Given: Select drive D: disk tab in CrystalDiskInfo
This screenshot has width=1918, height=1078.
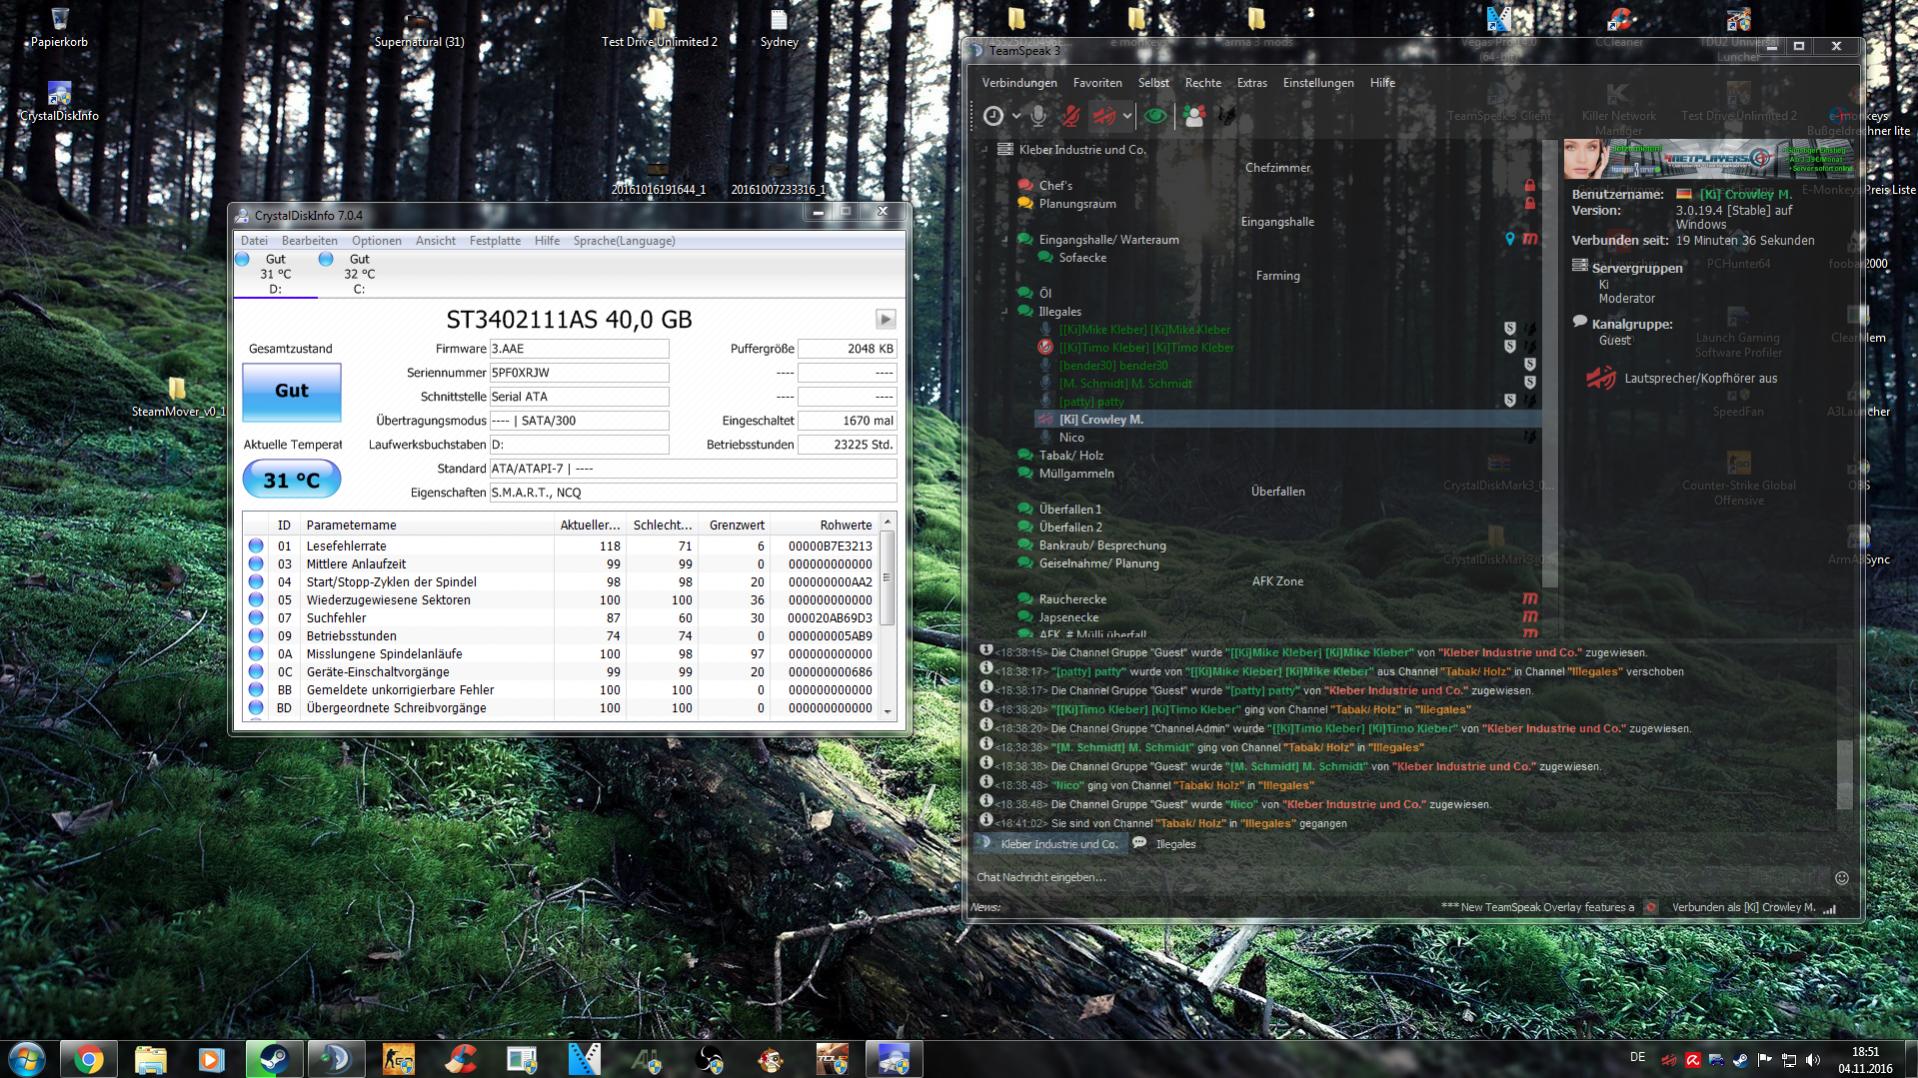Looking at the screenshot, I should click(x=275, y=274).
